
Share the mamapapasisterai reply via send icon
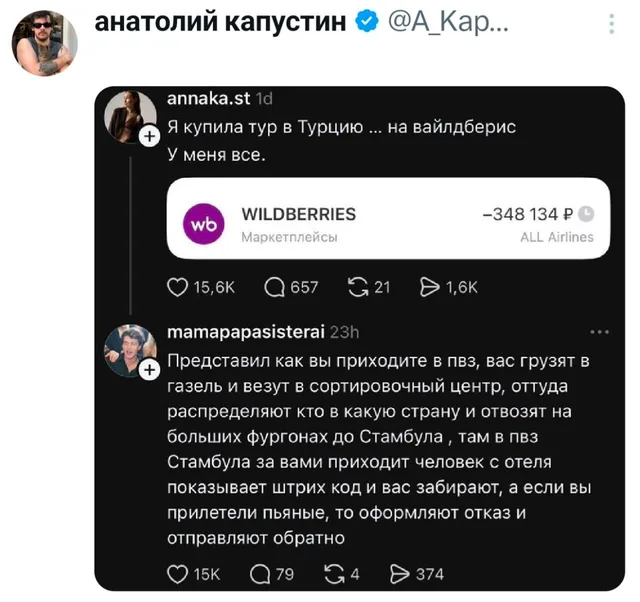pos(400,574)
